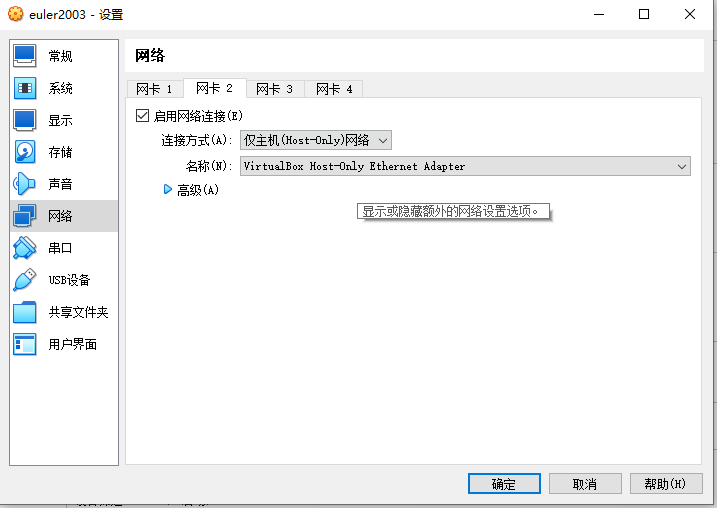Open the 共享文件夹 folder icon
This screenshot has width=717, height=508.
[25, 312]
